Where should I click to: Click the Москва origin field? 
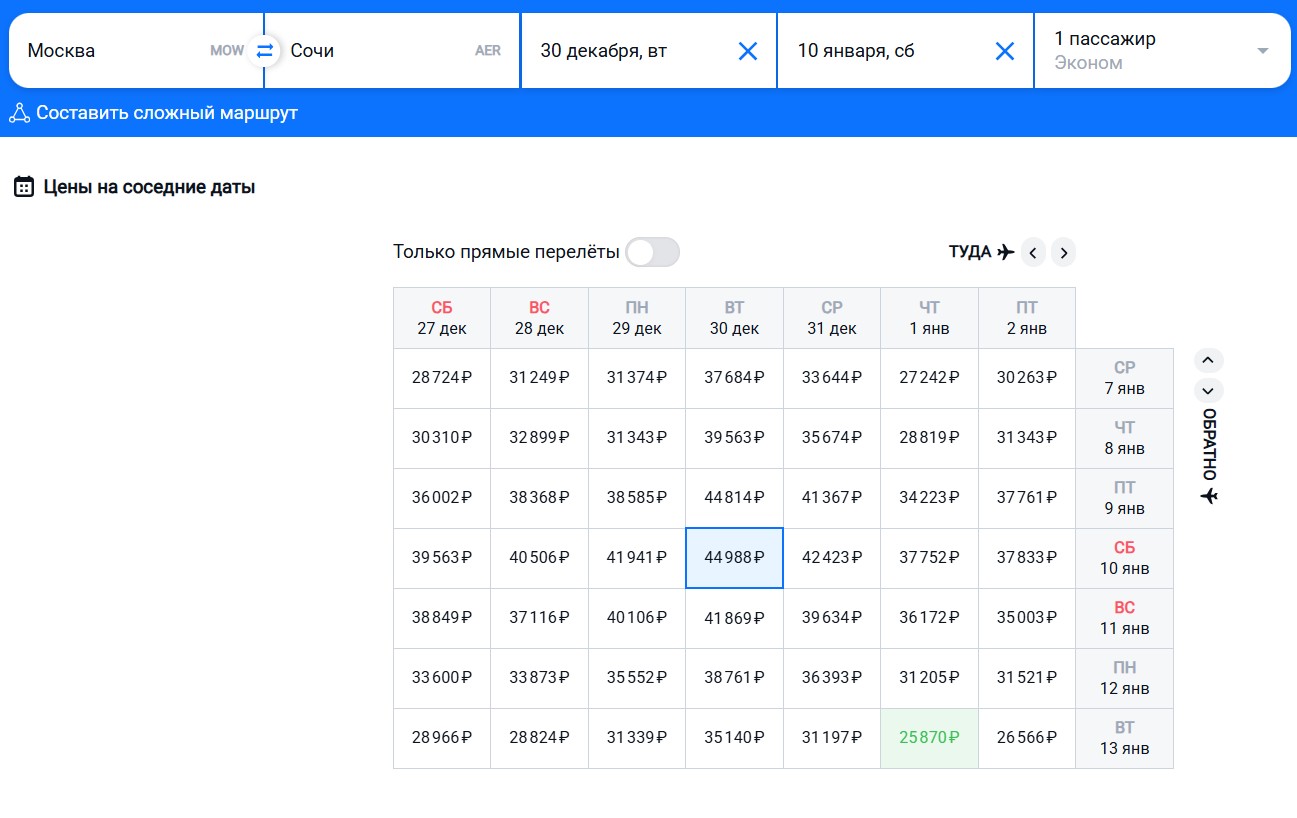[110, 51]
